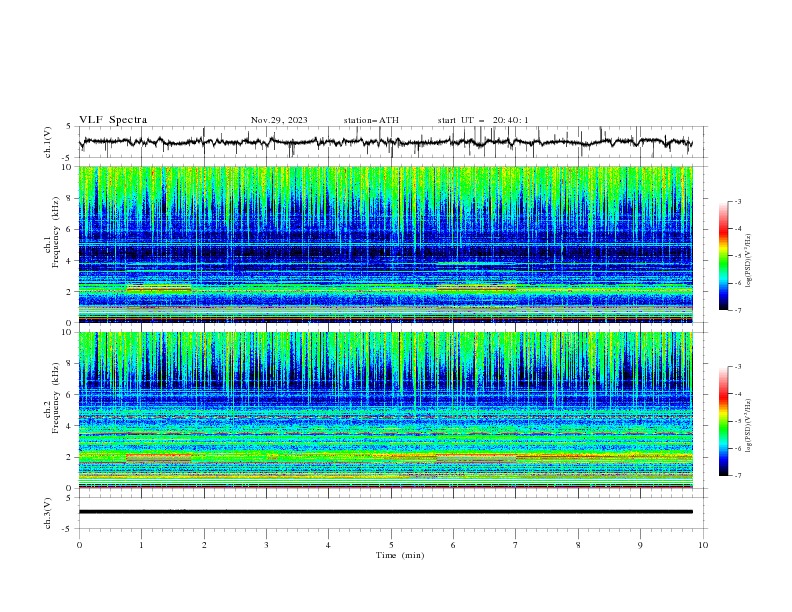Screen dimensions: 792x612
Task: Click the '-3' value on upper colorbar
Action: (x=737, y=201)
